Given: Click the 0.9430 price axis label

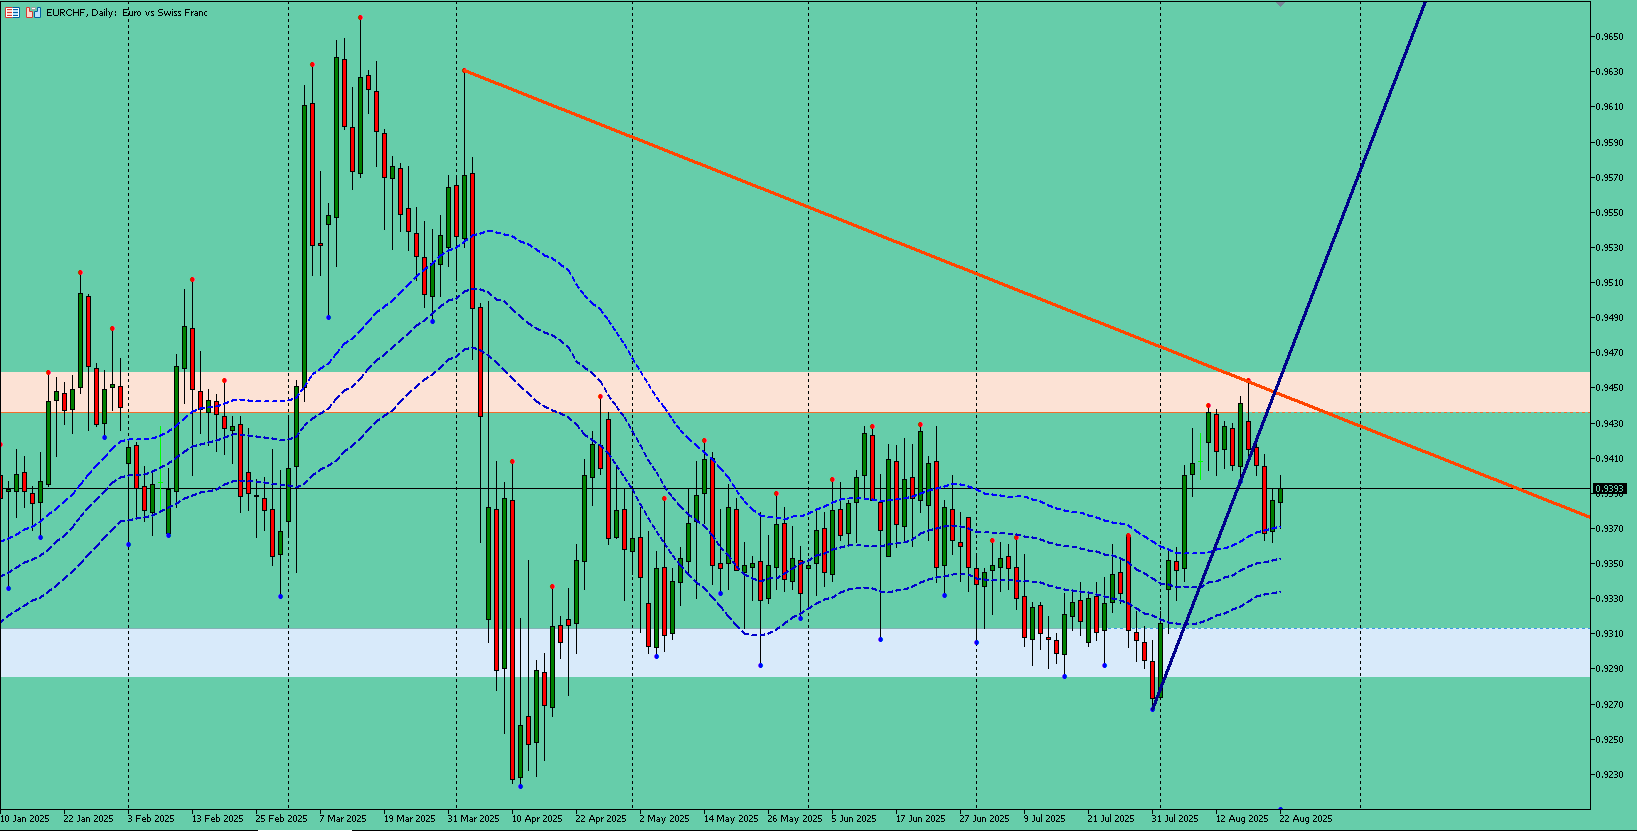Looking at the screenshot, I should point(1609,424).
